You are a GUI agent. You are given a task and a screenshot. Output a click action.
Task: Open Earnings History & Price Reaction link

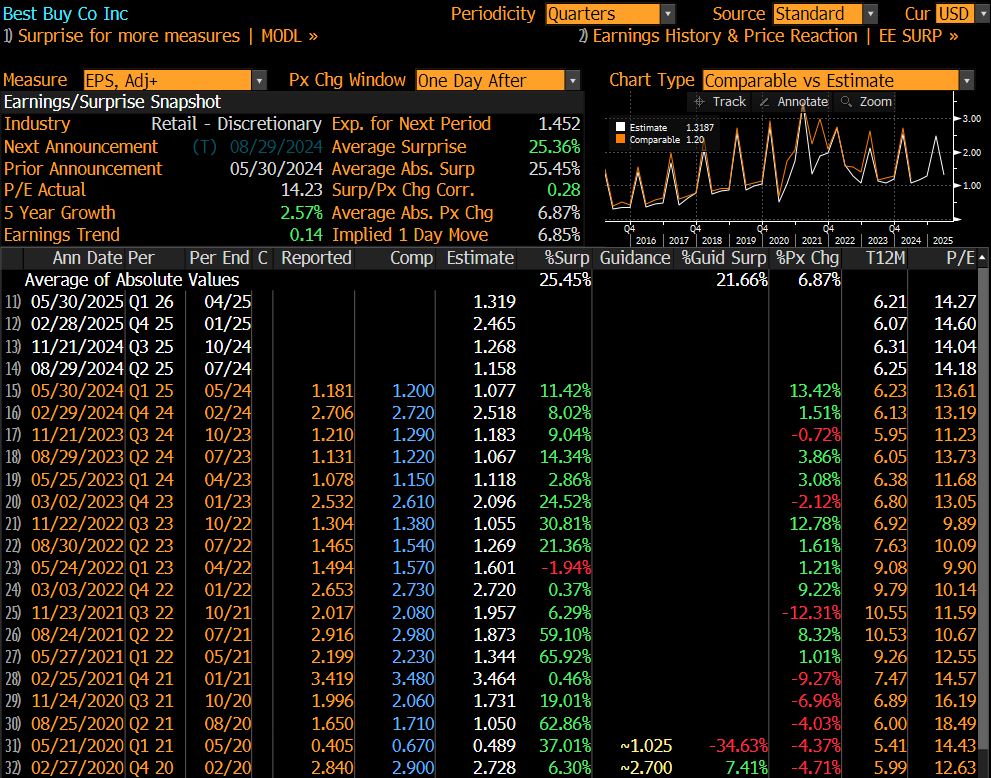[769, 36]
